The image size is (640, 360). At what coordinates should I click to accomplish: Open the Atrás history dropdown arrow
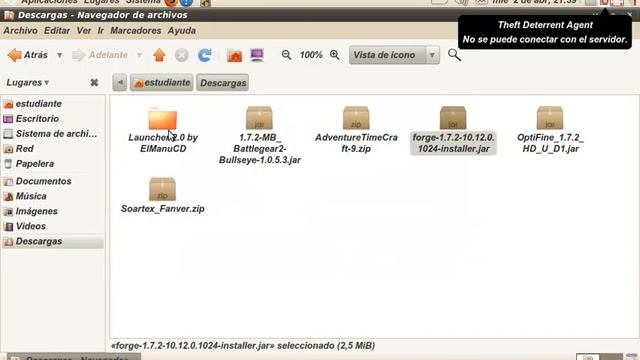point(60,55)
